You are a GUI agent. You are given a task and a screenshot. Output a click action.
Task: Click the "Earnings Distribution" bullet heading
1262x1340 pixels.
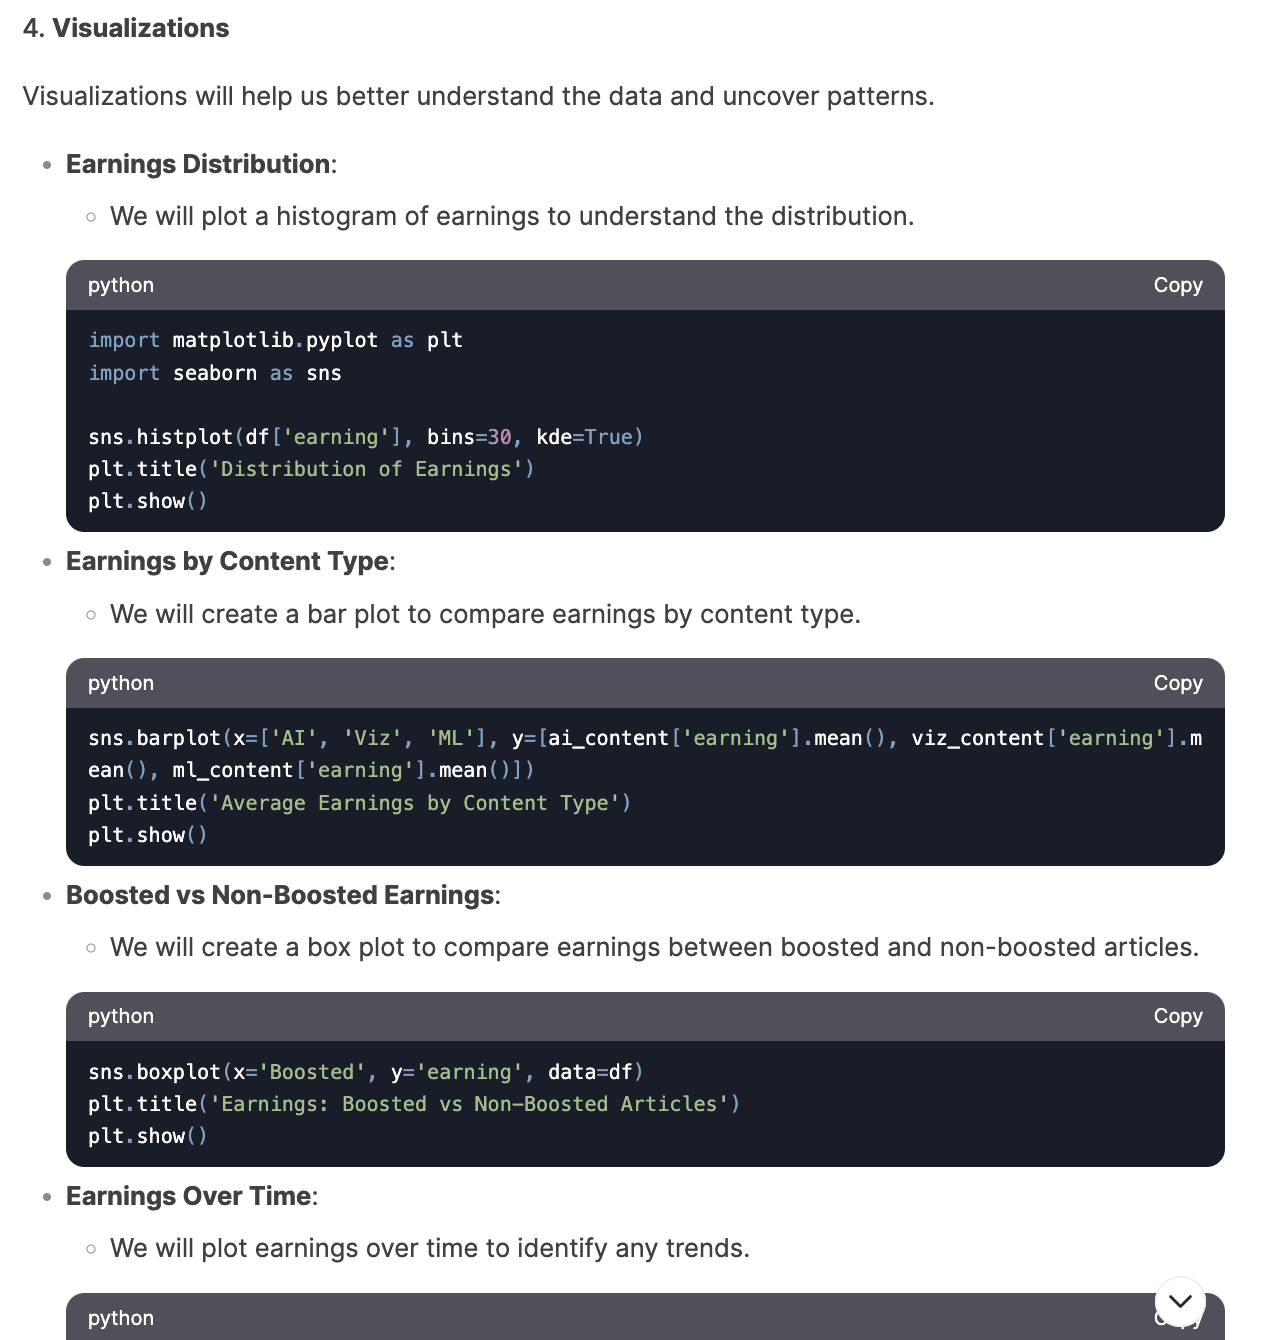coord(198,164)
